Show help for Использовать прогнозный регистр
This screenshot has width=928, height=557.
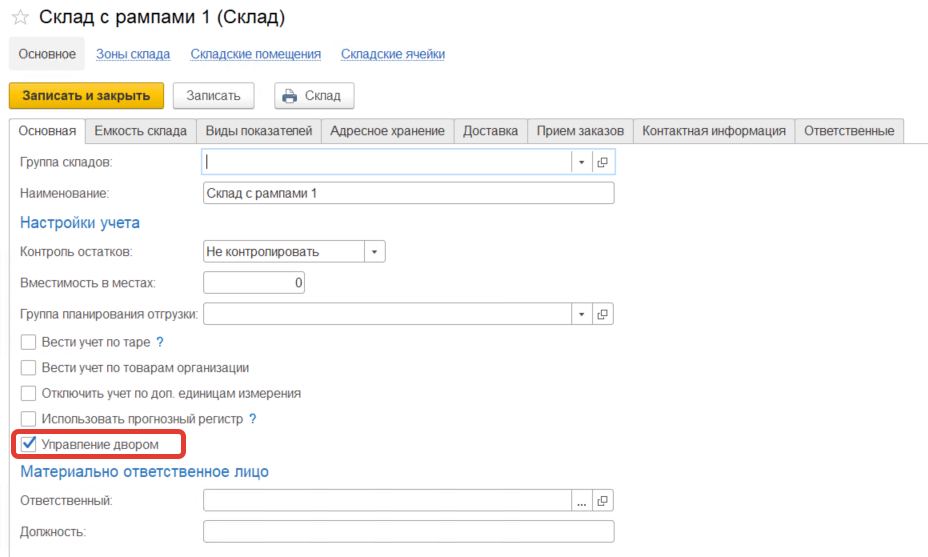[253, 419]
